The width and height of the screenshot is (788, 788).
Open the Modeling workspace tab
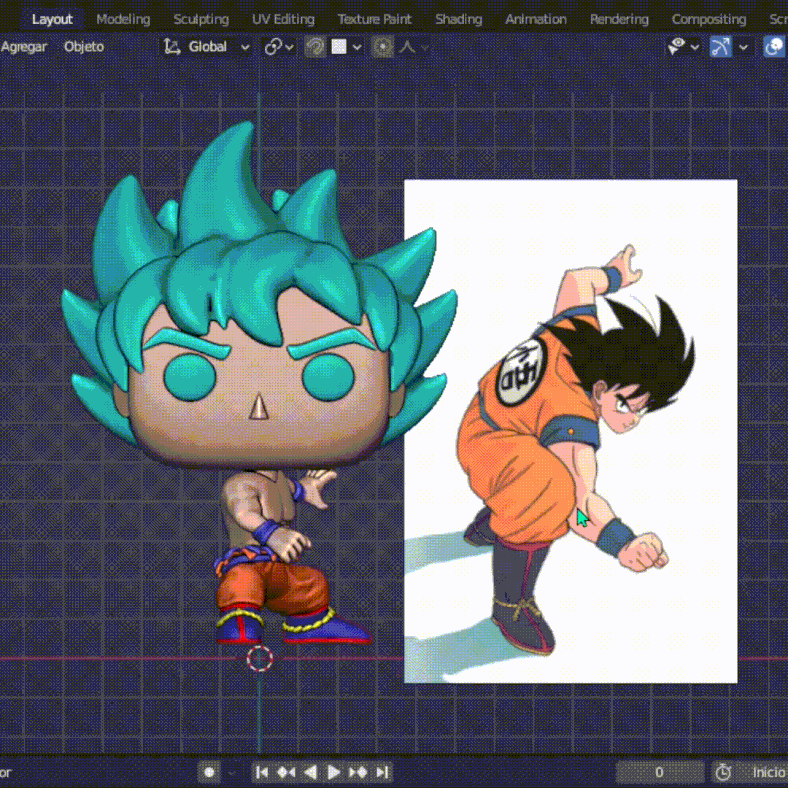point(123,19)
